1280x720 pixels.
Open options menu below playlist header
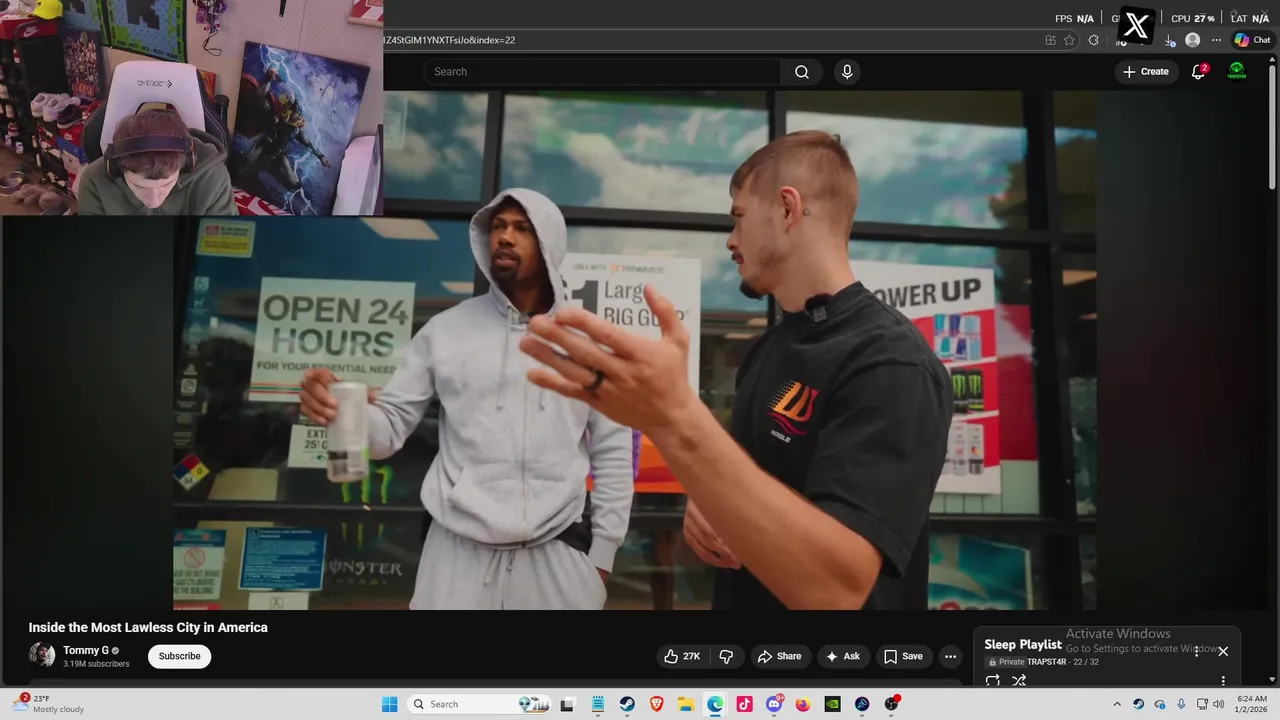[1223, 680]
